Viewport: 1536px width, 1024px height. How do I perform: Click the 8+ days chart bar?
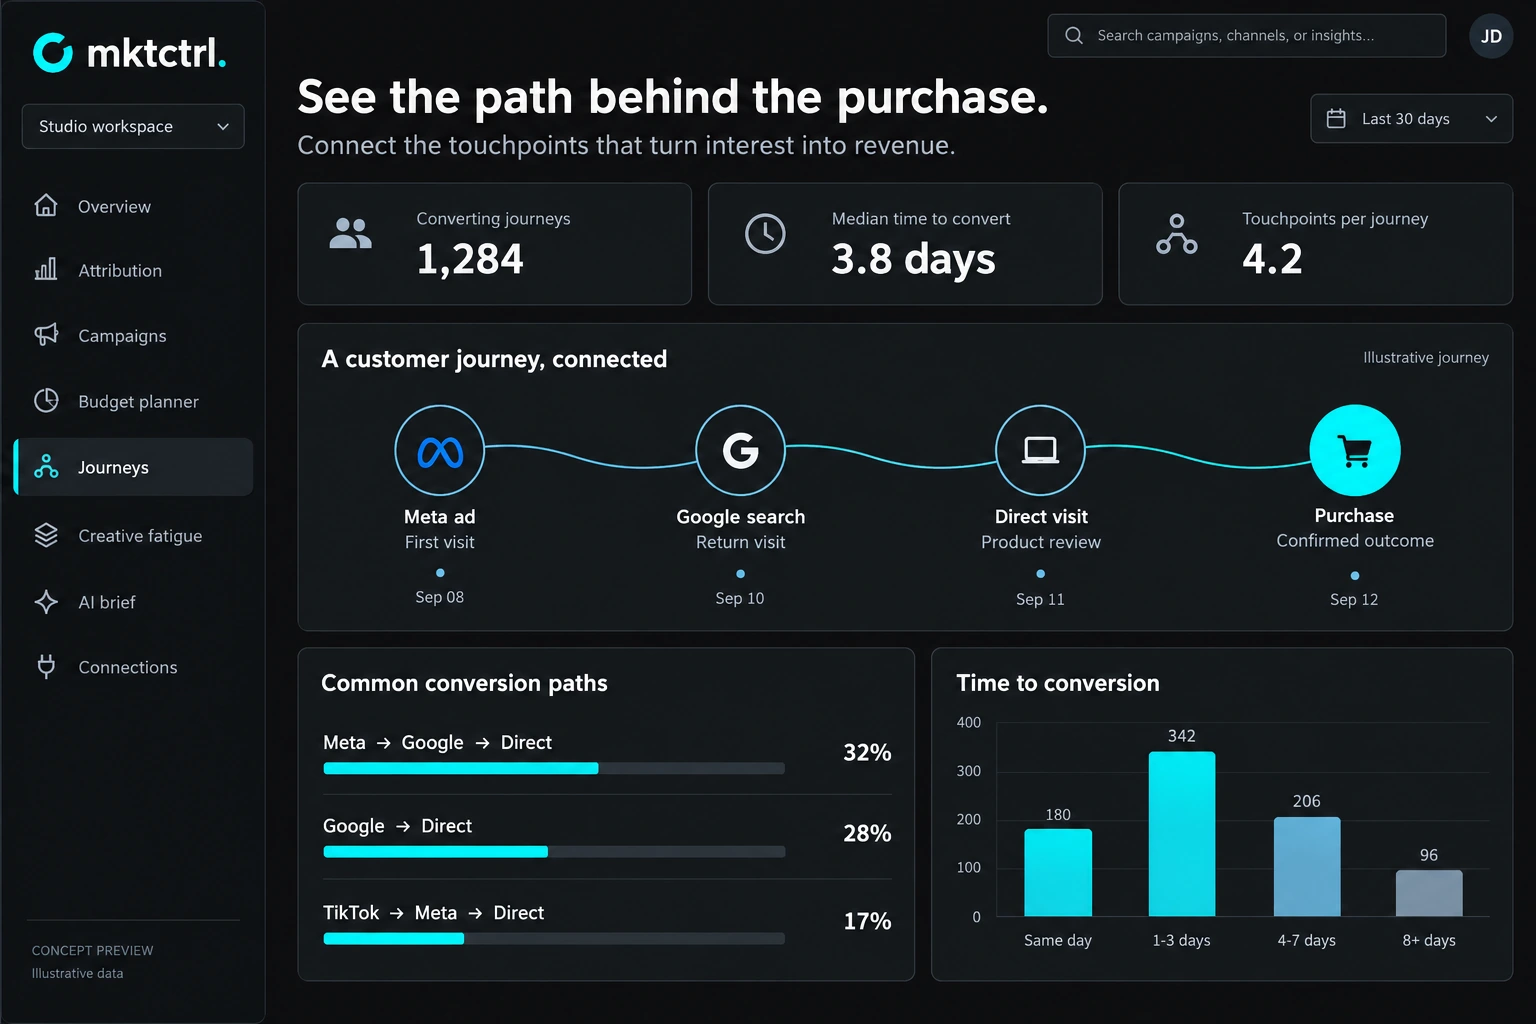click(x=1429, y=893)
